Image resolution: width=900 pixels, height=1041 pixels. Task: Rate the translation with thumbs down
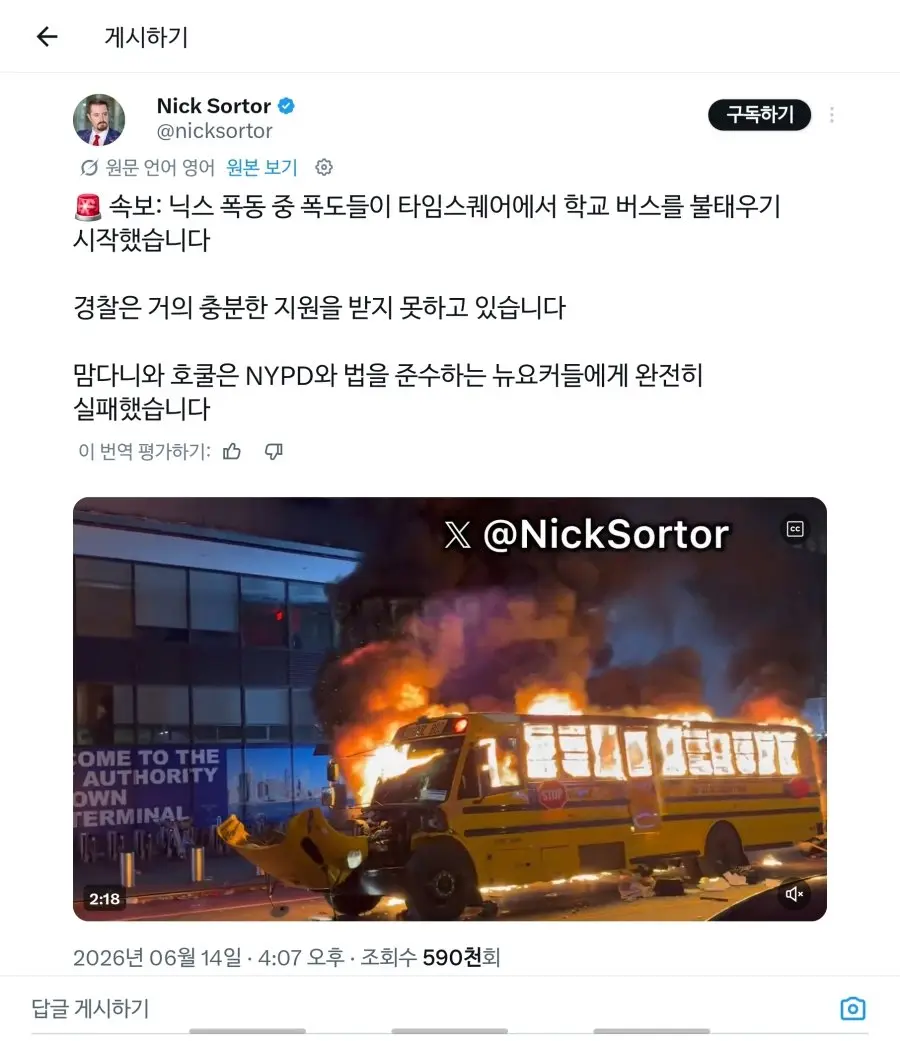[x=273, y=451]
